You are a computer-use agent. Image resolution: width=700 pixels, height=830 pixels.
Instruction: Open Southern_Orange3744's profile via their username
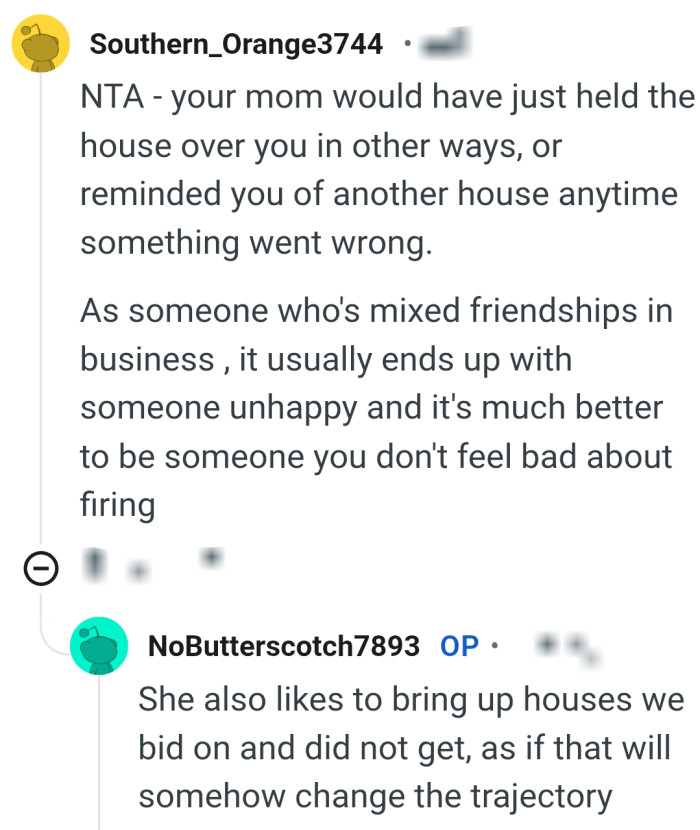coord(237,44)
